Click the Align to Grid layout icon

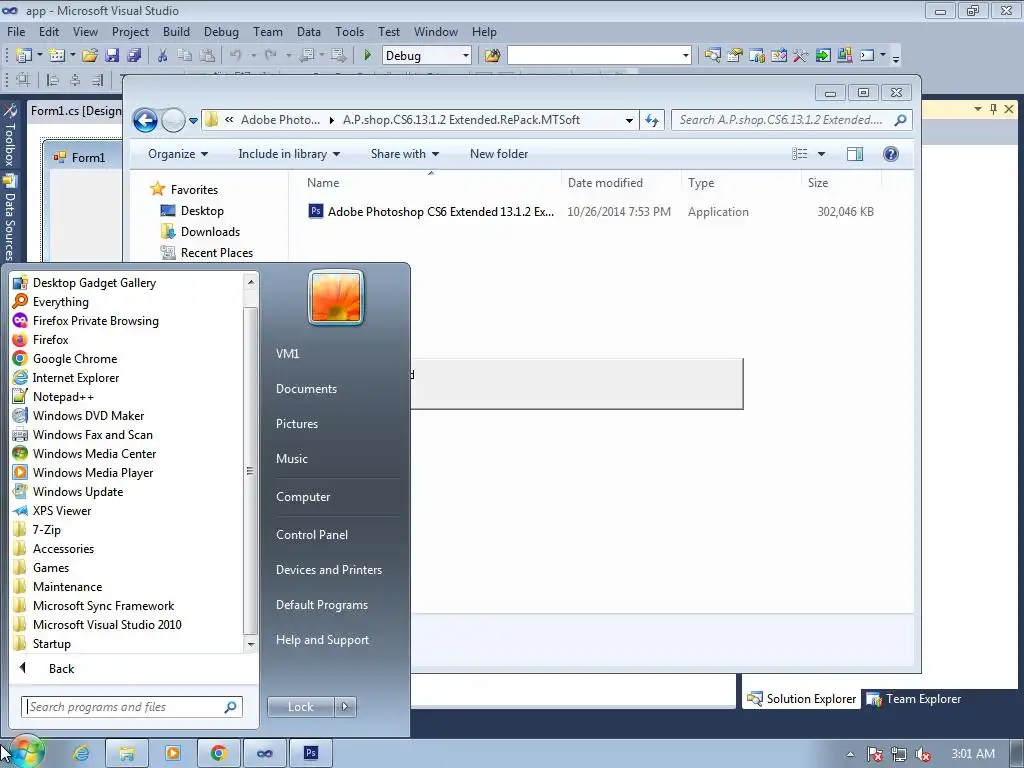23,80
